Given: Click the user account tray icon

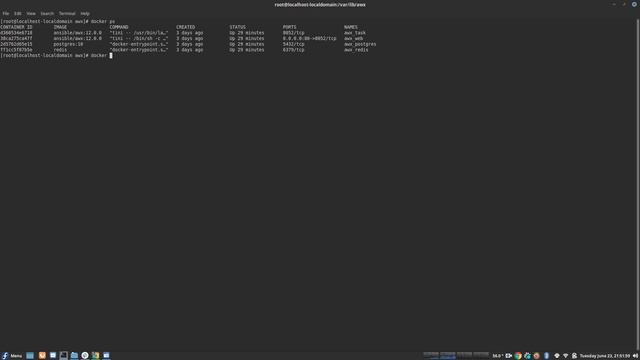Looking at the screenshot, I should [574, 356].
